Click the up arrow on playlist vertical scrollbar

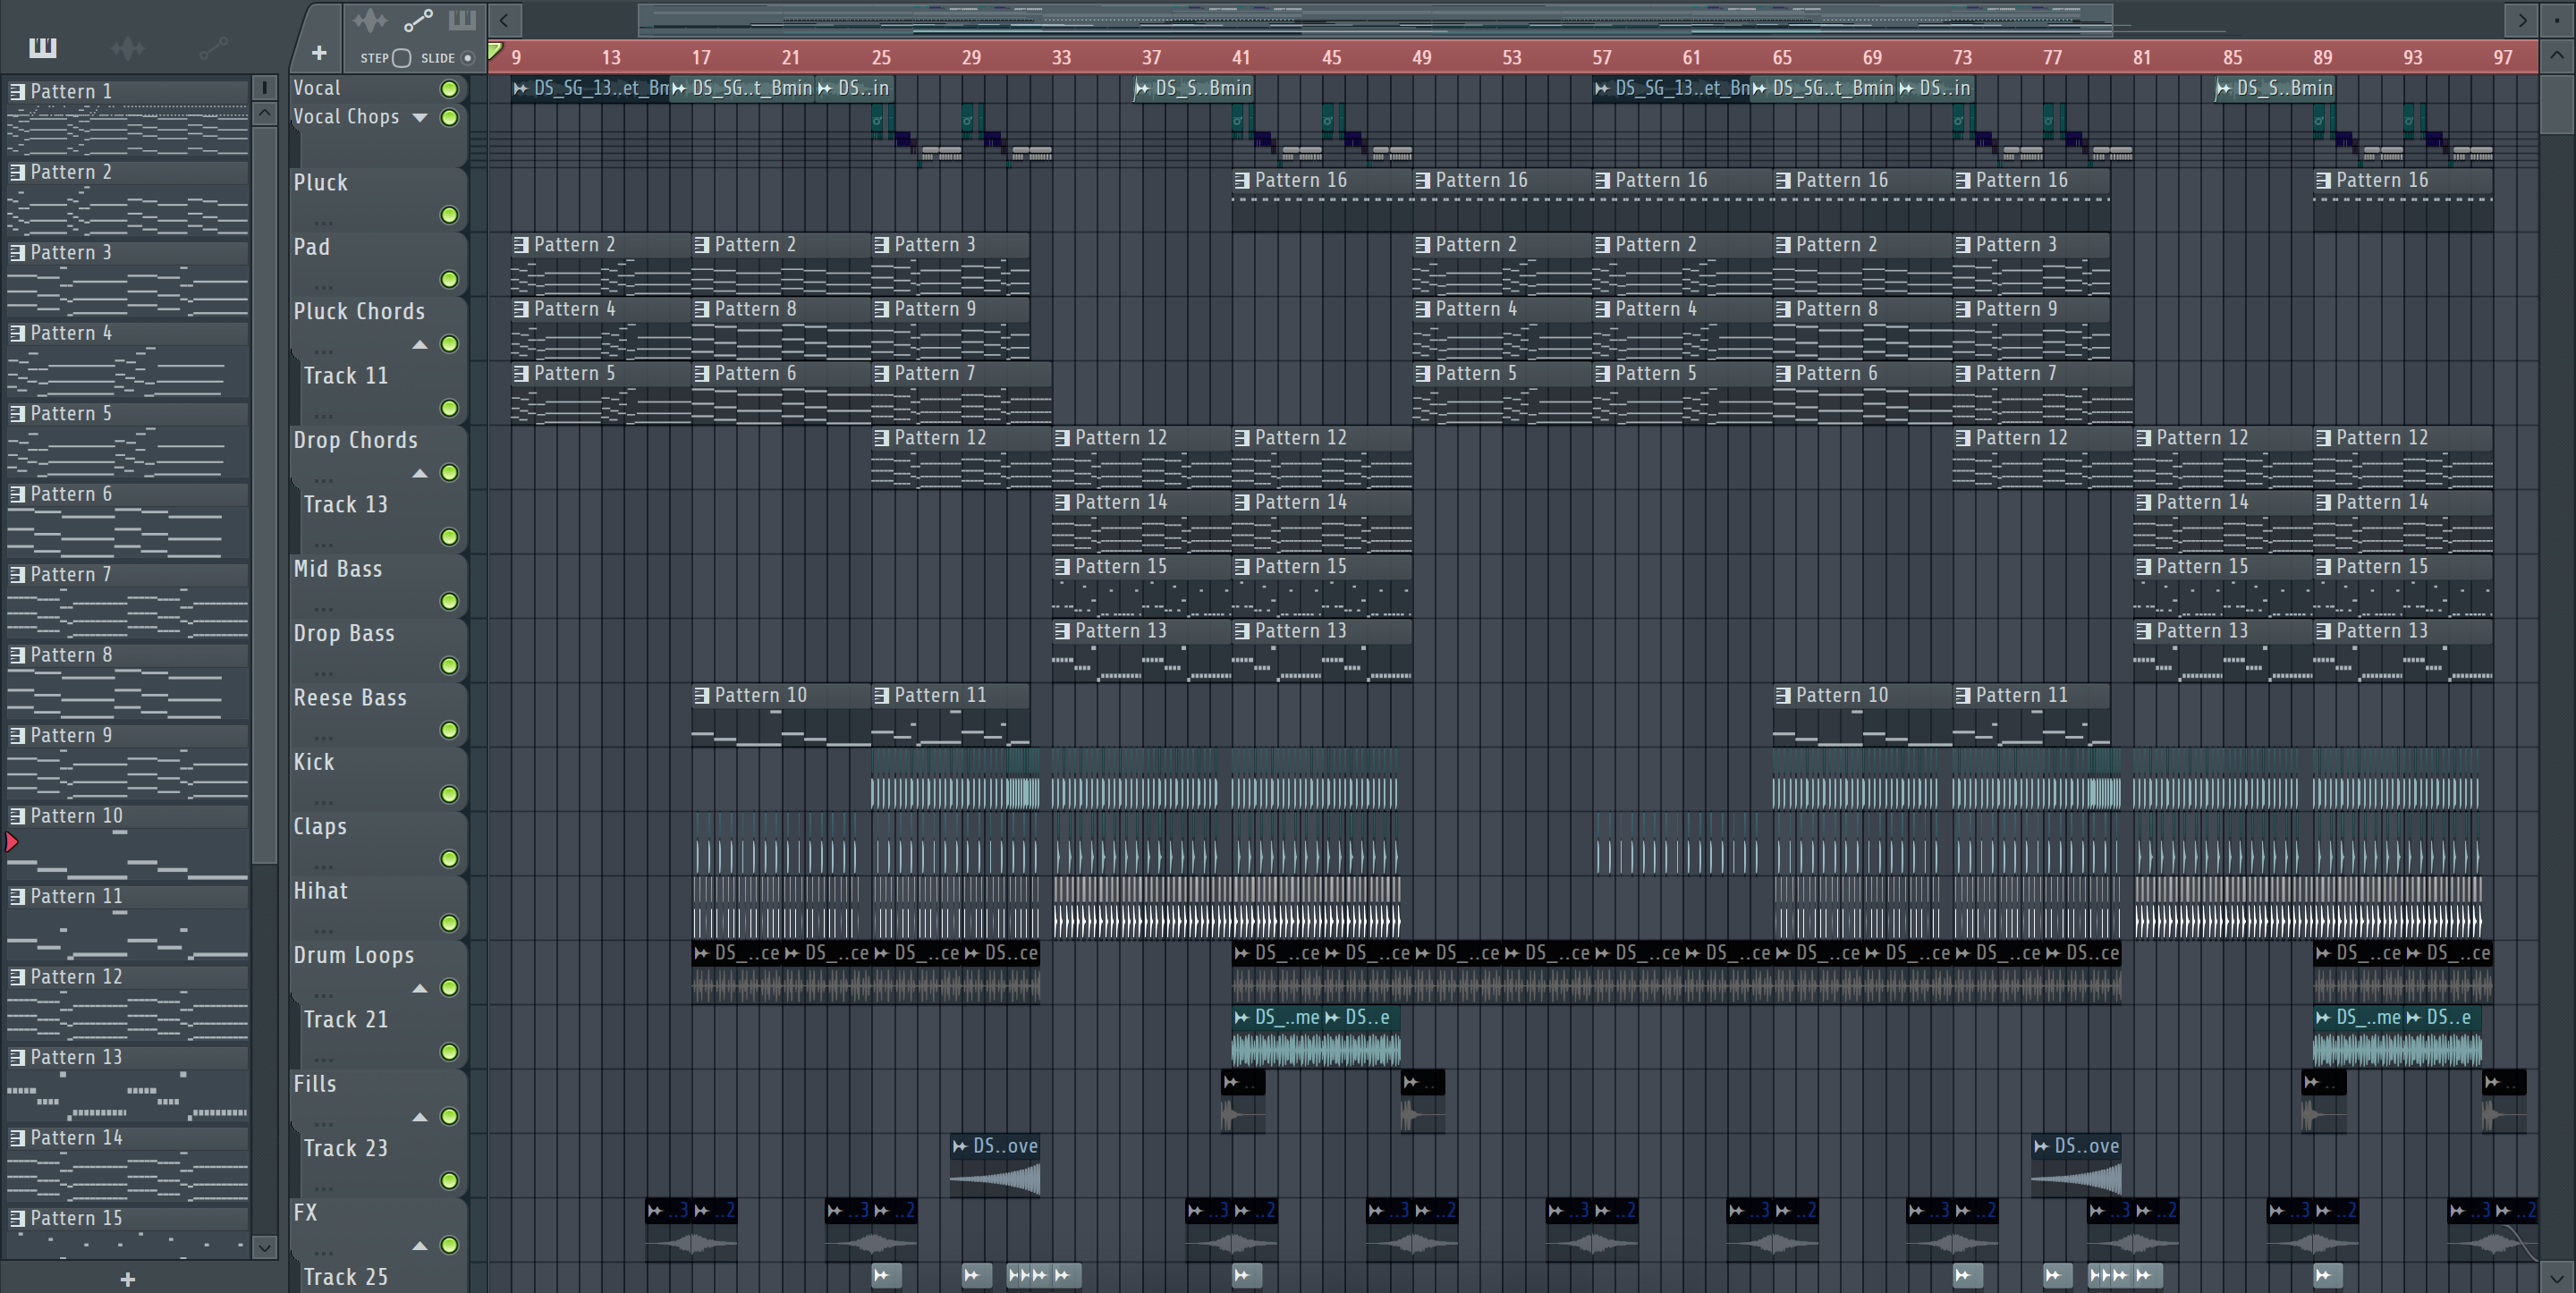(x=2557, y=55)
